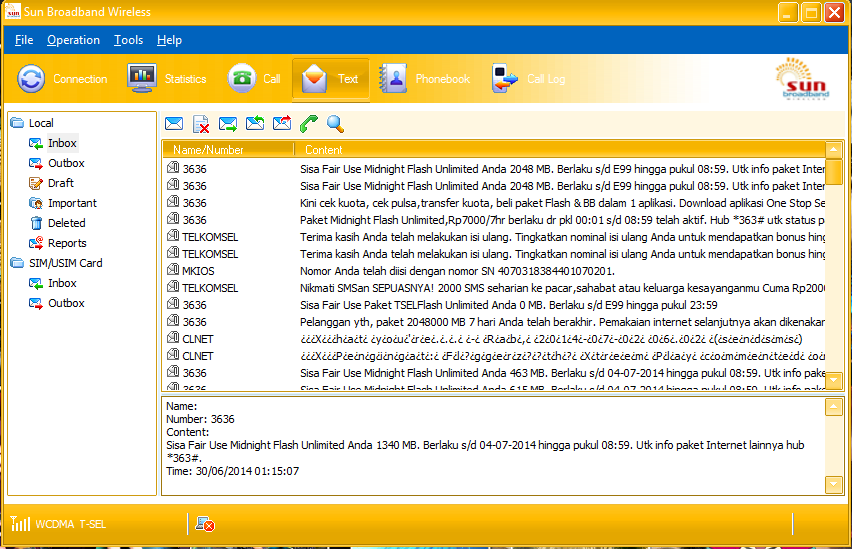This screenshot has height=549, width=852.
Task: Click the Time 30/06/2014 line in preview
Action: pos(233,471)
